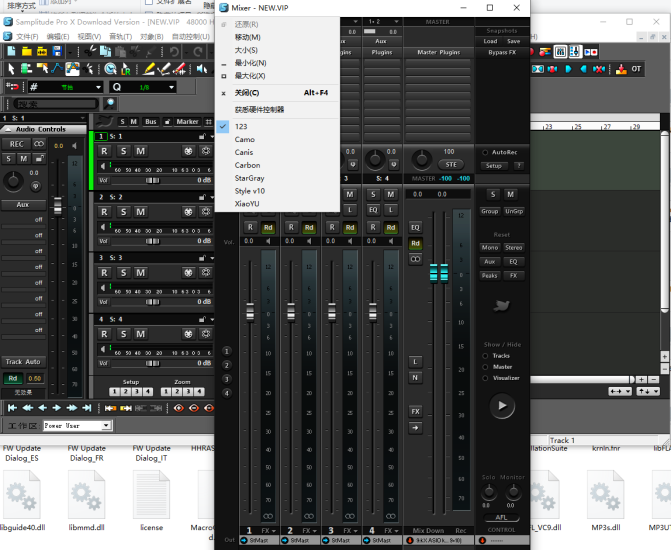
Task: Cut the selection with the scissors icon
Action: pos(90,52)
